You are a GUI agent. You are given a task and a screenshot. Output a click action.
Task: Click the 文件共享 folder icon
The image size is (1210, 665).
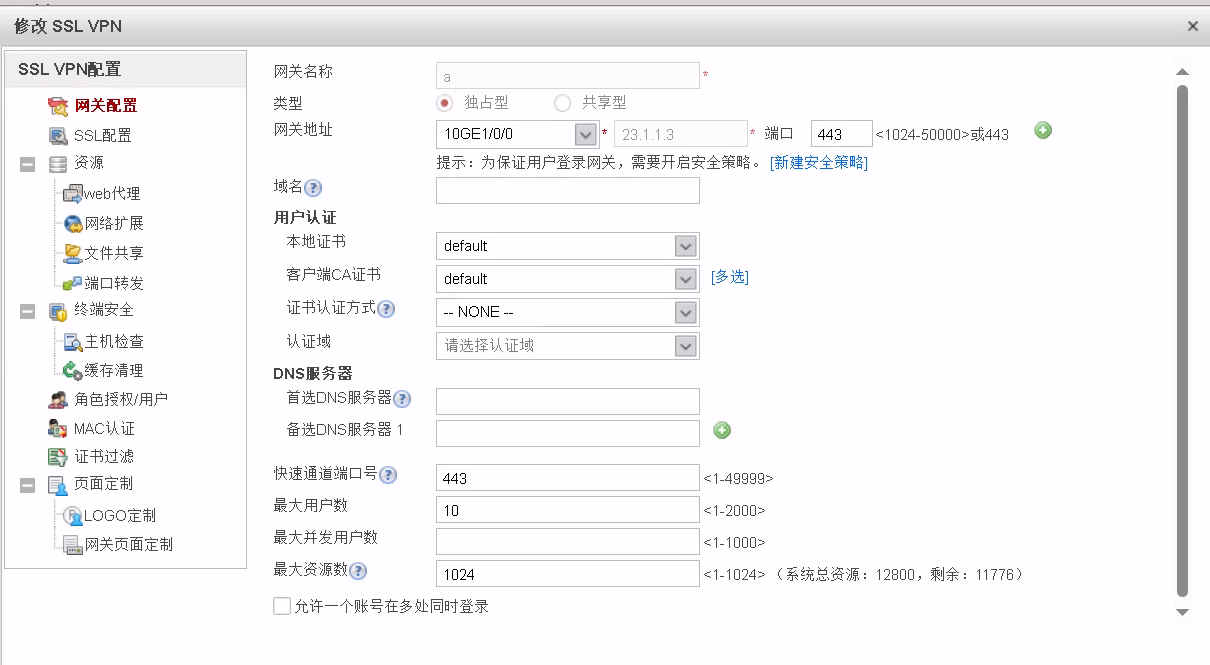[73, 253]
